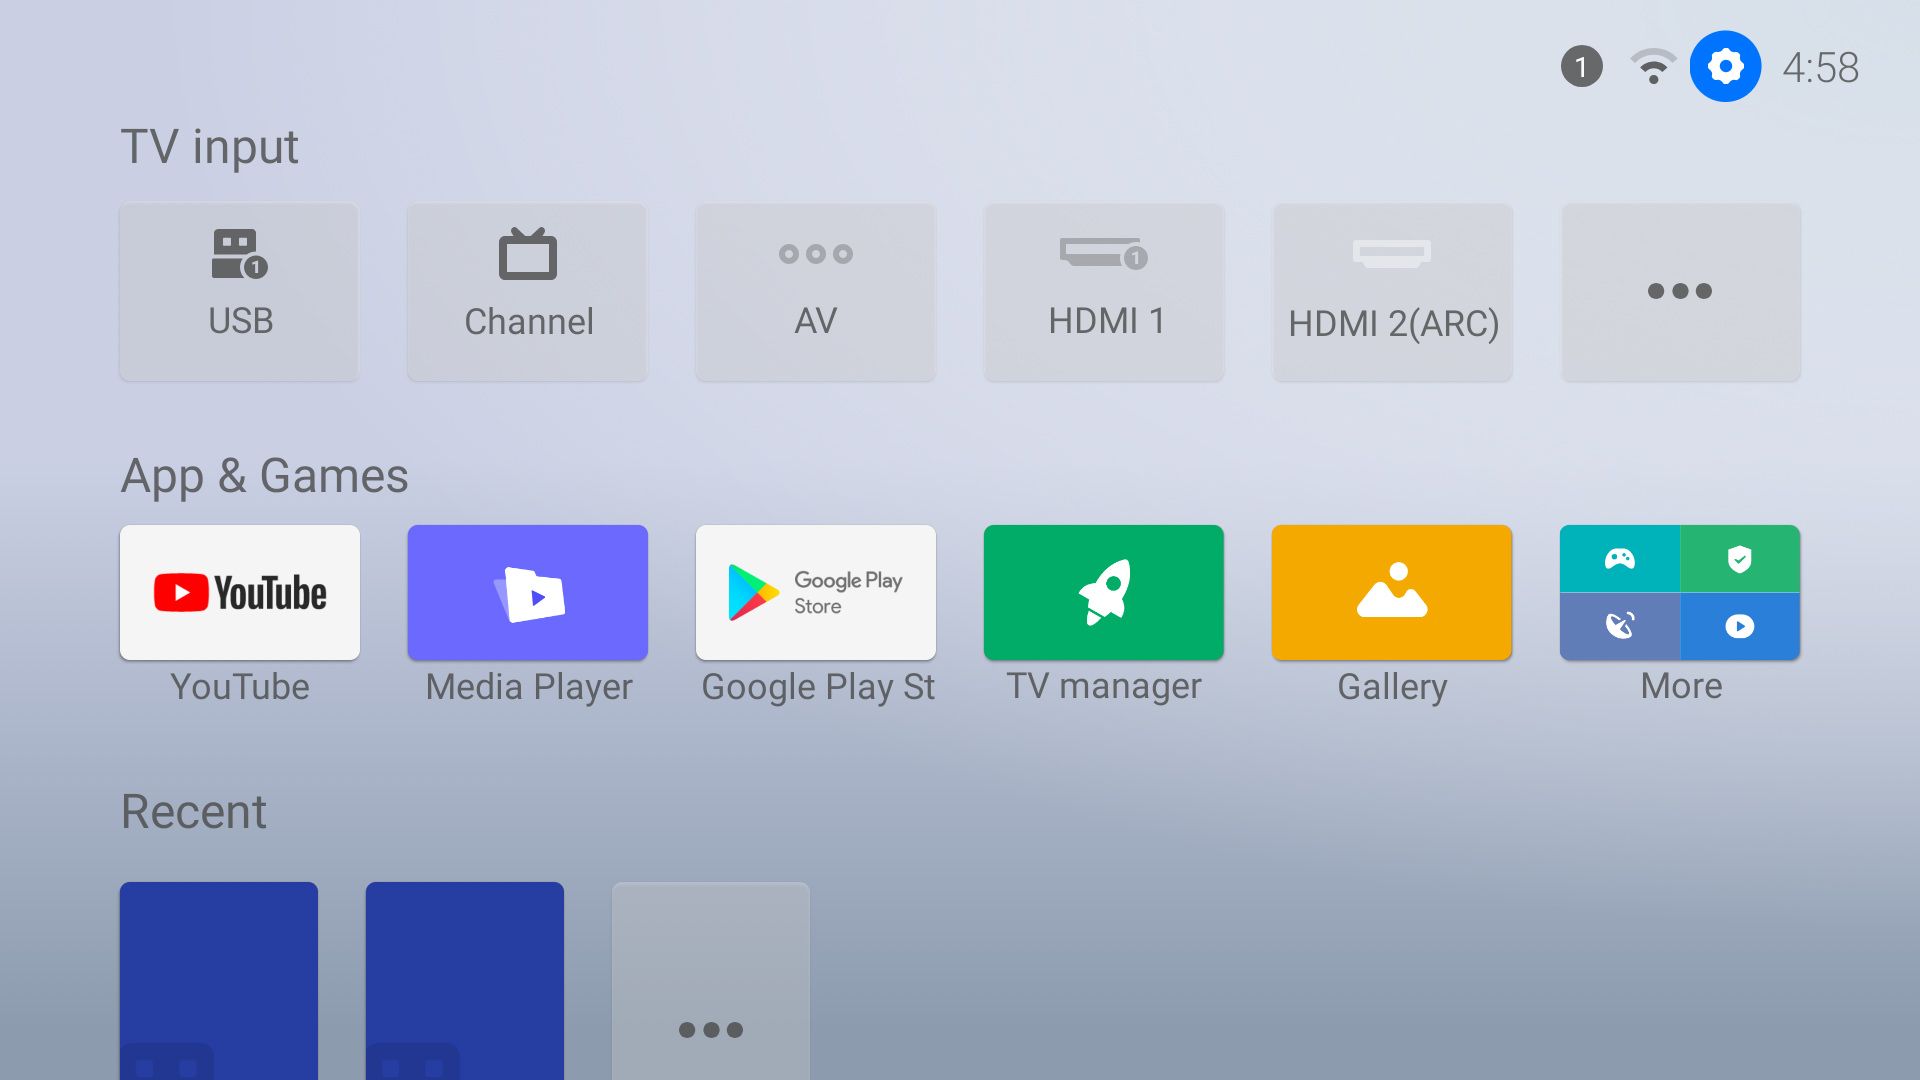Click the 4:58 clock display
Screen dimensions: 1920x1080
coord(1820,68)
